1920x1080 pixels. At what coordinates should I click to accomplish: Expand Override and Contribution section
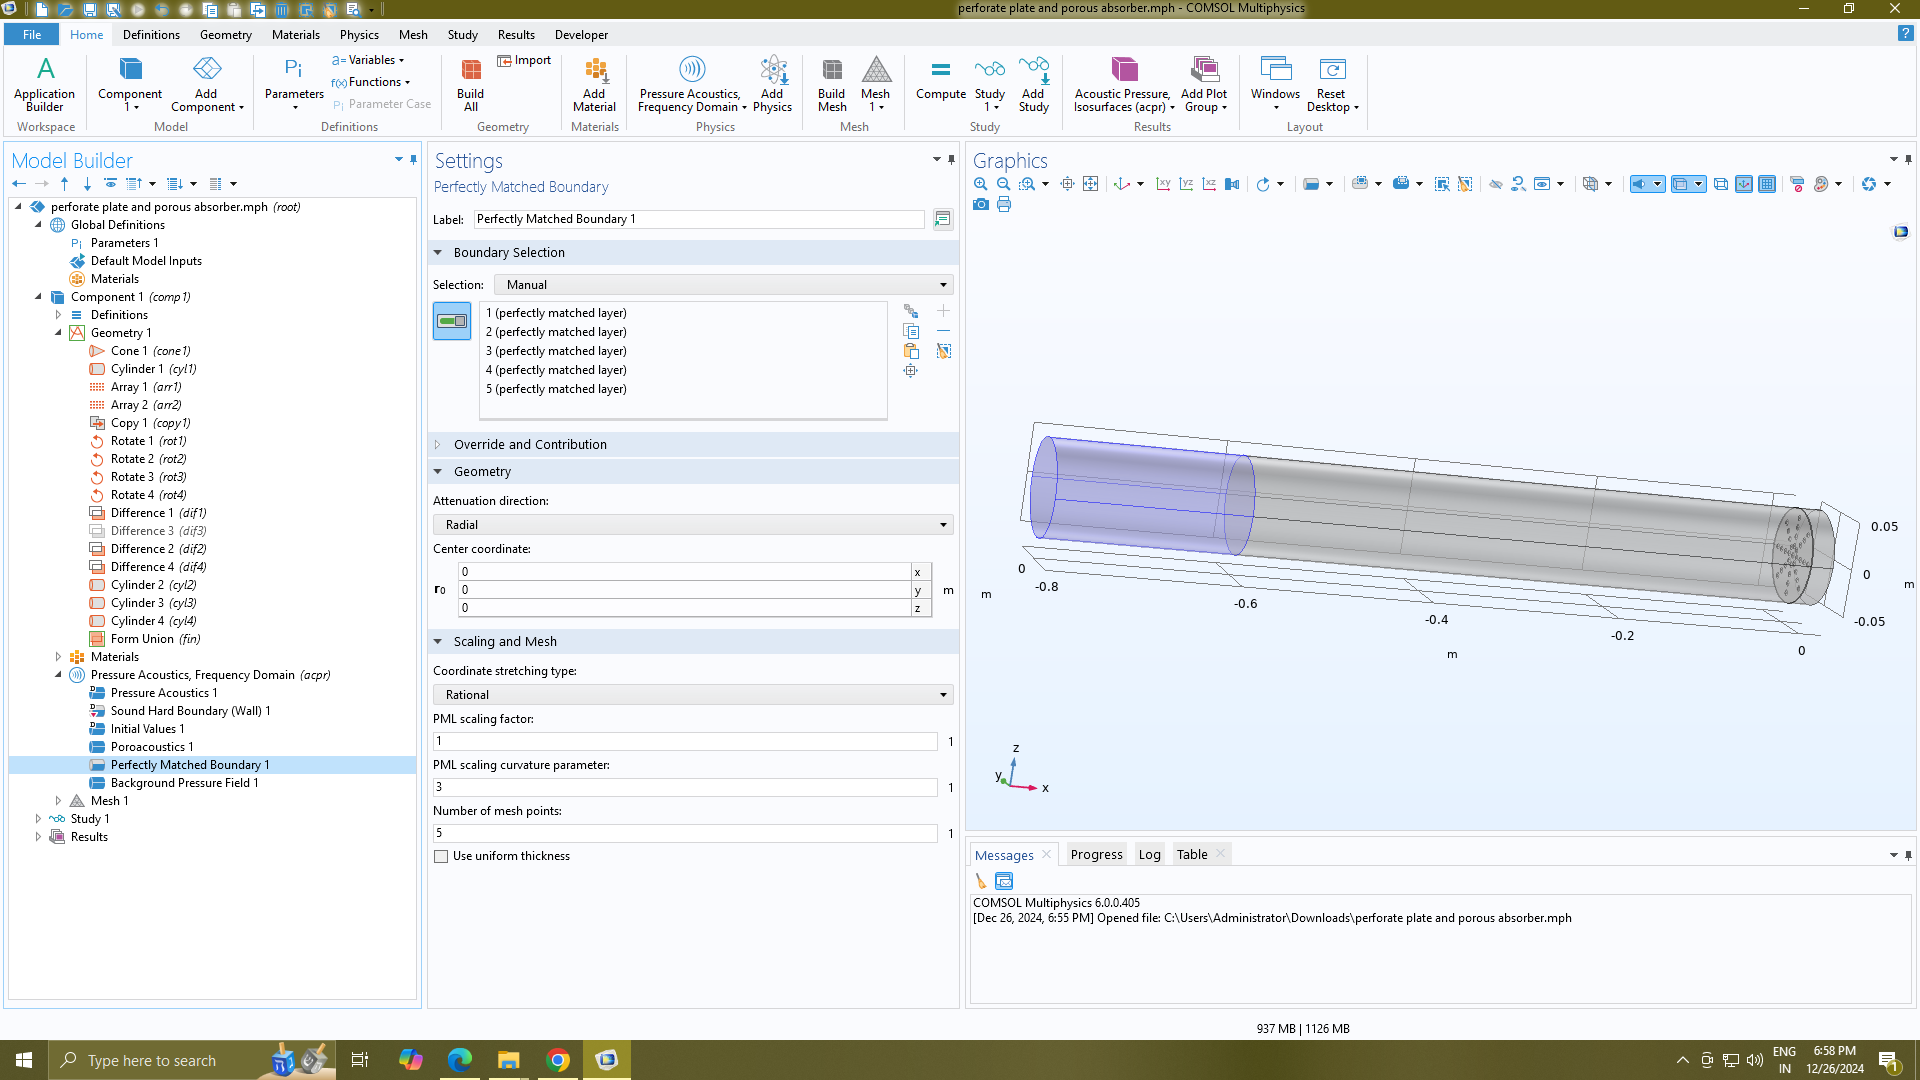530,445
